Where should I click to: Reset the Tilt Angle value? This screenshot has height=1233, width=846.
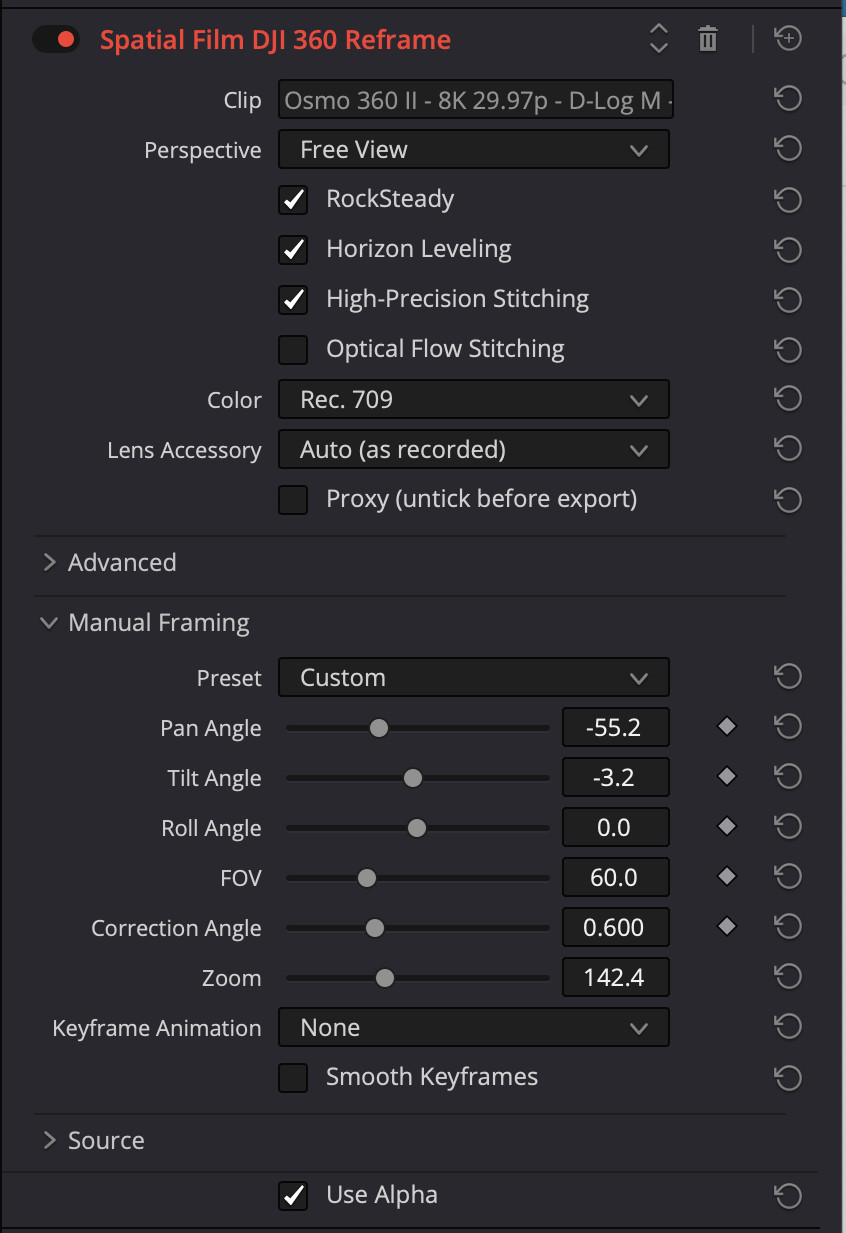click(788, 777)
